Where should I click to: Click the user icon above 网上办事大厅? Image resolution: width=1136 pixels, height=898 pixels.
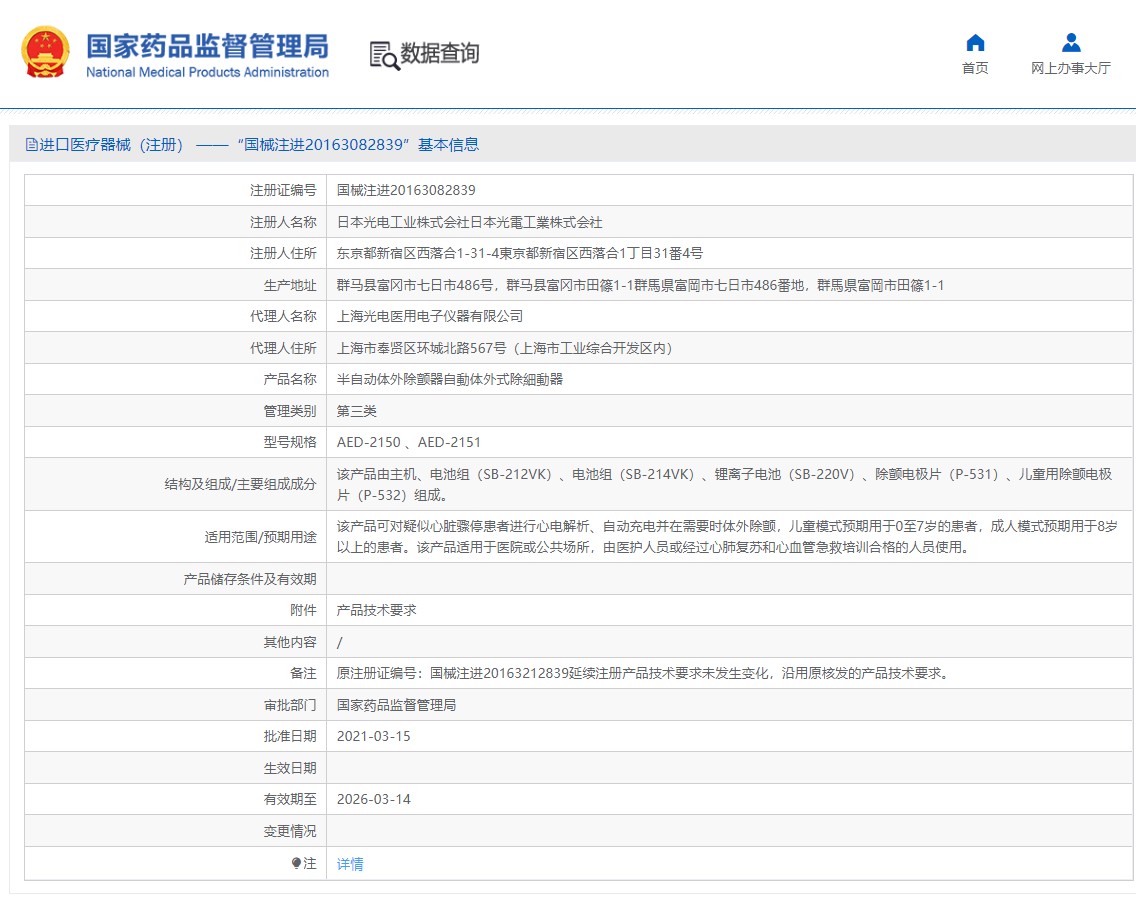(x=1071, y=43)
